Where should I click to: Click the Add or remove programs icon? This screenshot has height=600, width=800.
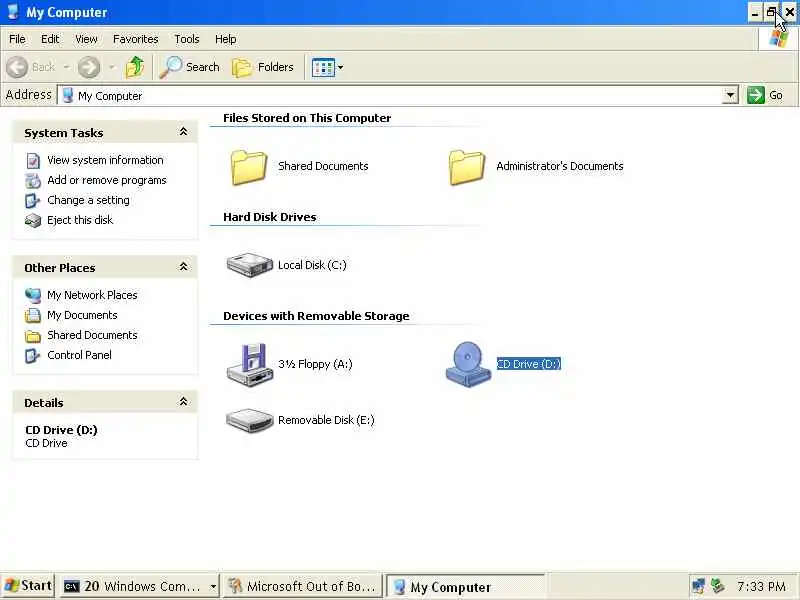(33, 181)
